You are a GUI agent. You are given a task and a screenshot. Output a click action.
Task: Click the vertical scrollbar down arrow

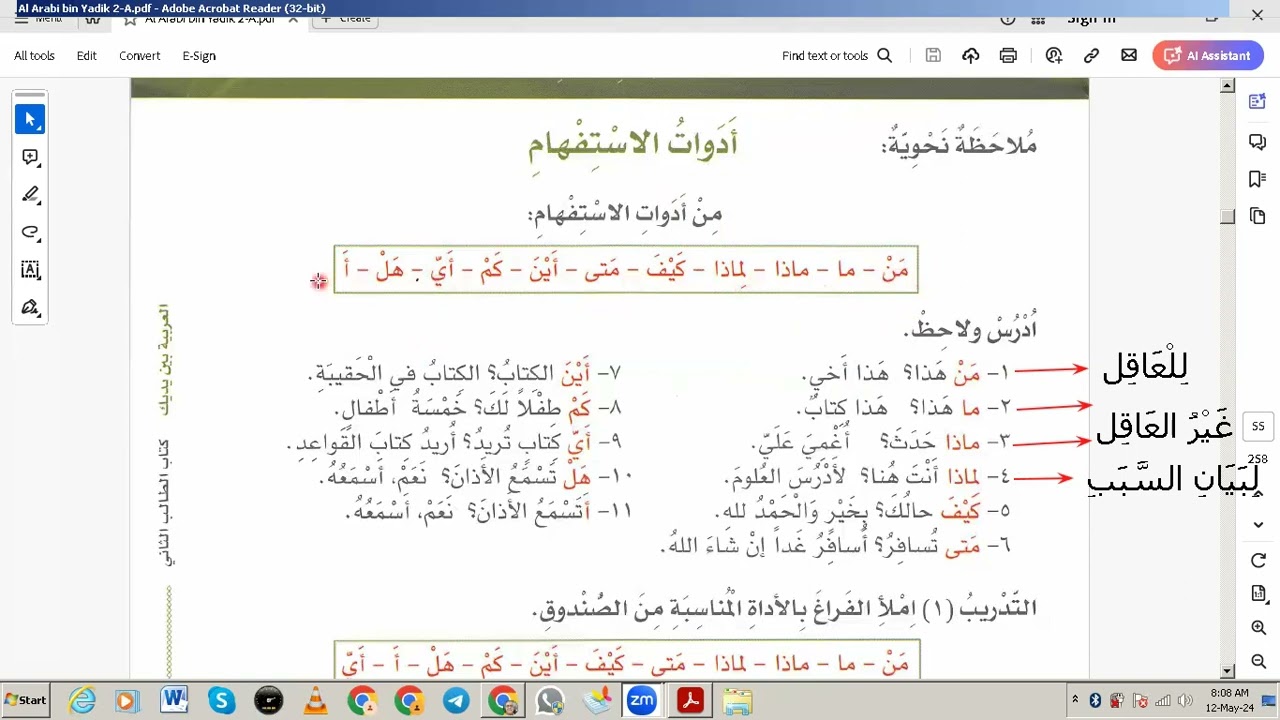pyautogui.click(x=1228, y=671)
